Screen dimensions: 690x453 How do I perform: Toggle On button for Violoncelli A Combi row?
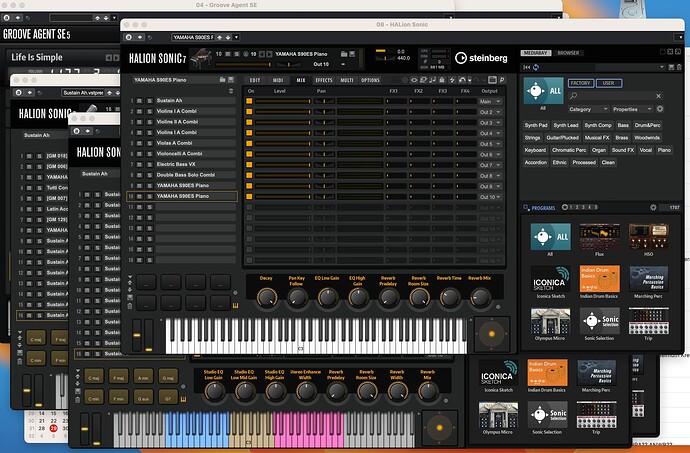[249, 154]
